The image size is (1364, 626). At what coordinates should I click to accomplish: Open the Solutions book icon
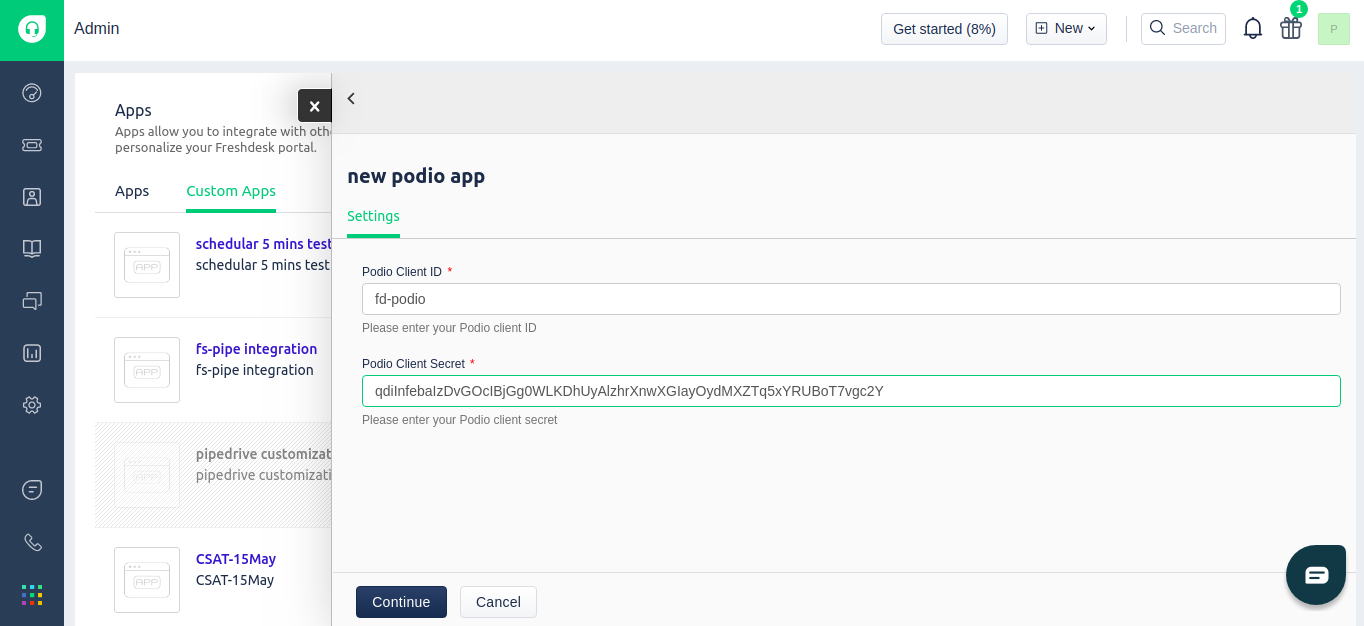[x=32, y=249]
